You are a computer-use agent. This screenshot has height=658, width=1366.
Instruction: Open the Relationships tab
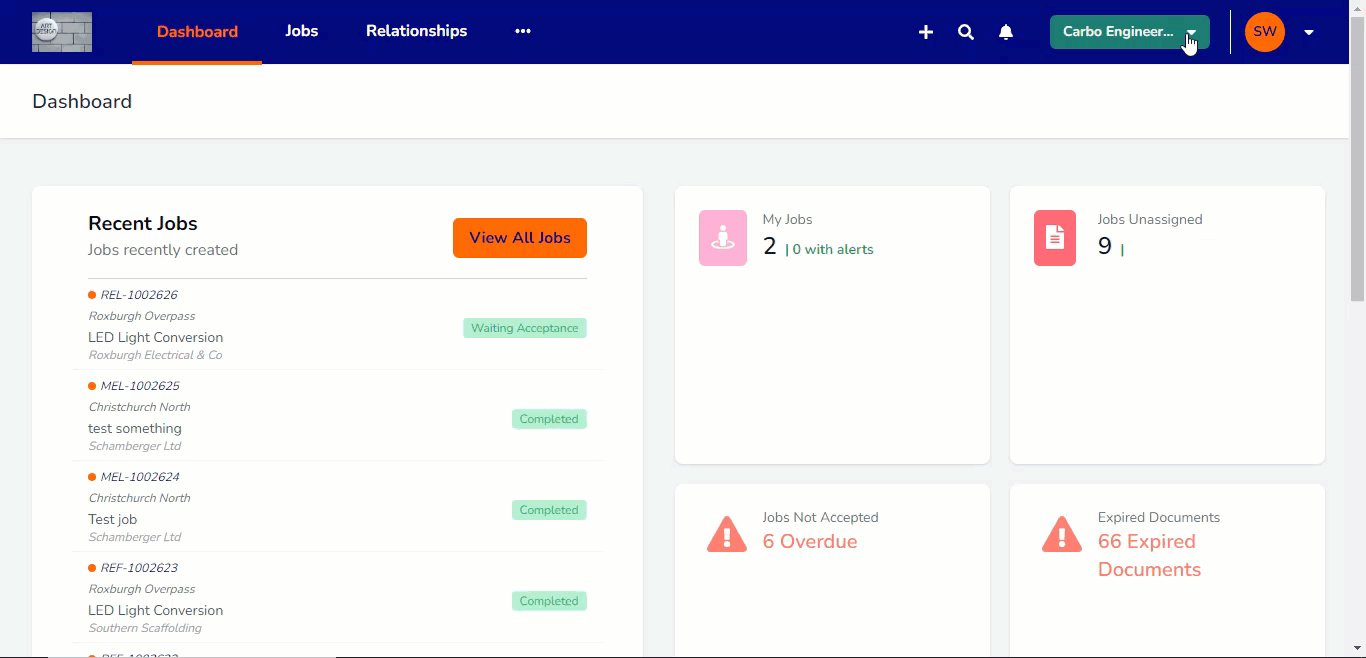click(x=416, y=31)
